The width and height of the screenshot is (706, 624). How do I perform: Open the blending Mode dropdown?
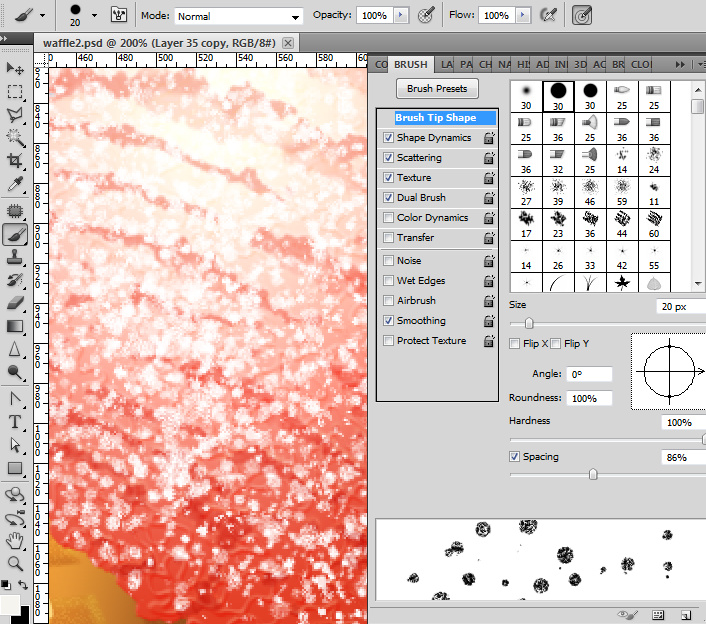tap(238, 17)
